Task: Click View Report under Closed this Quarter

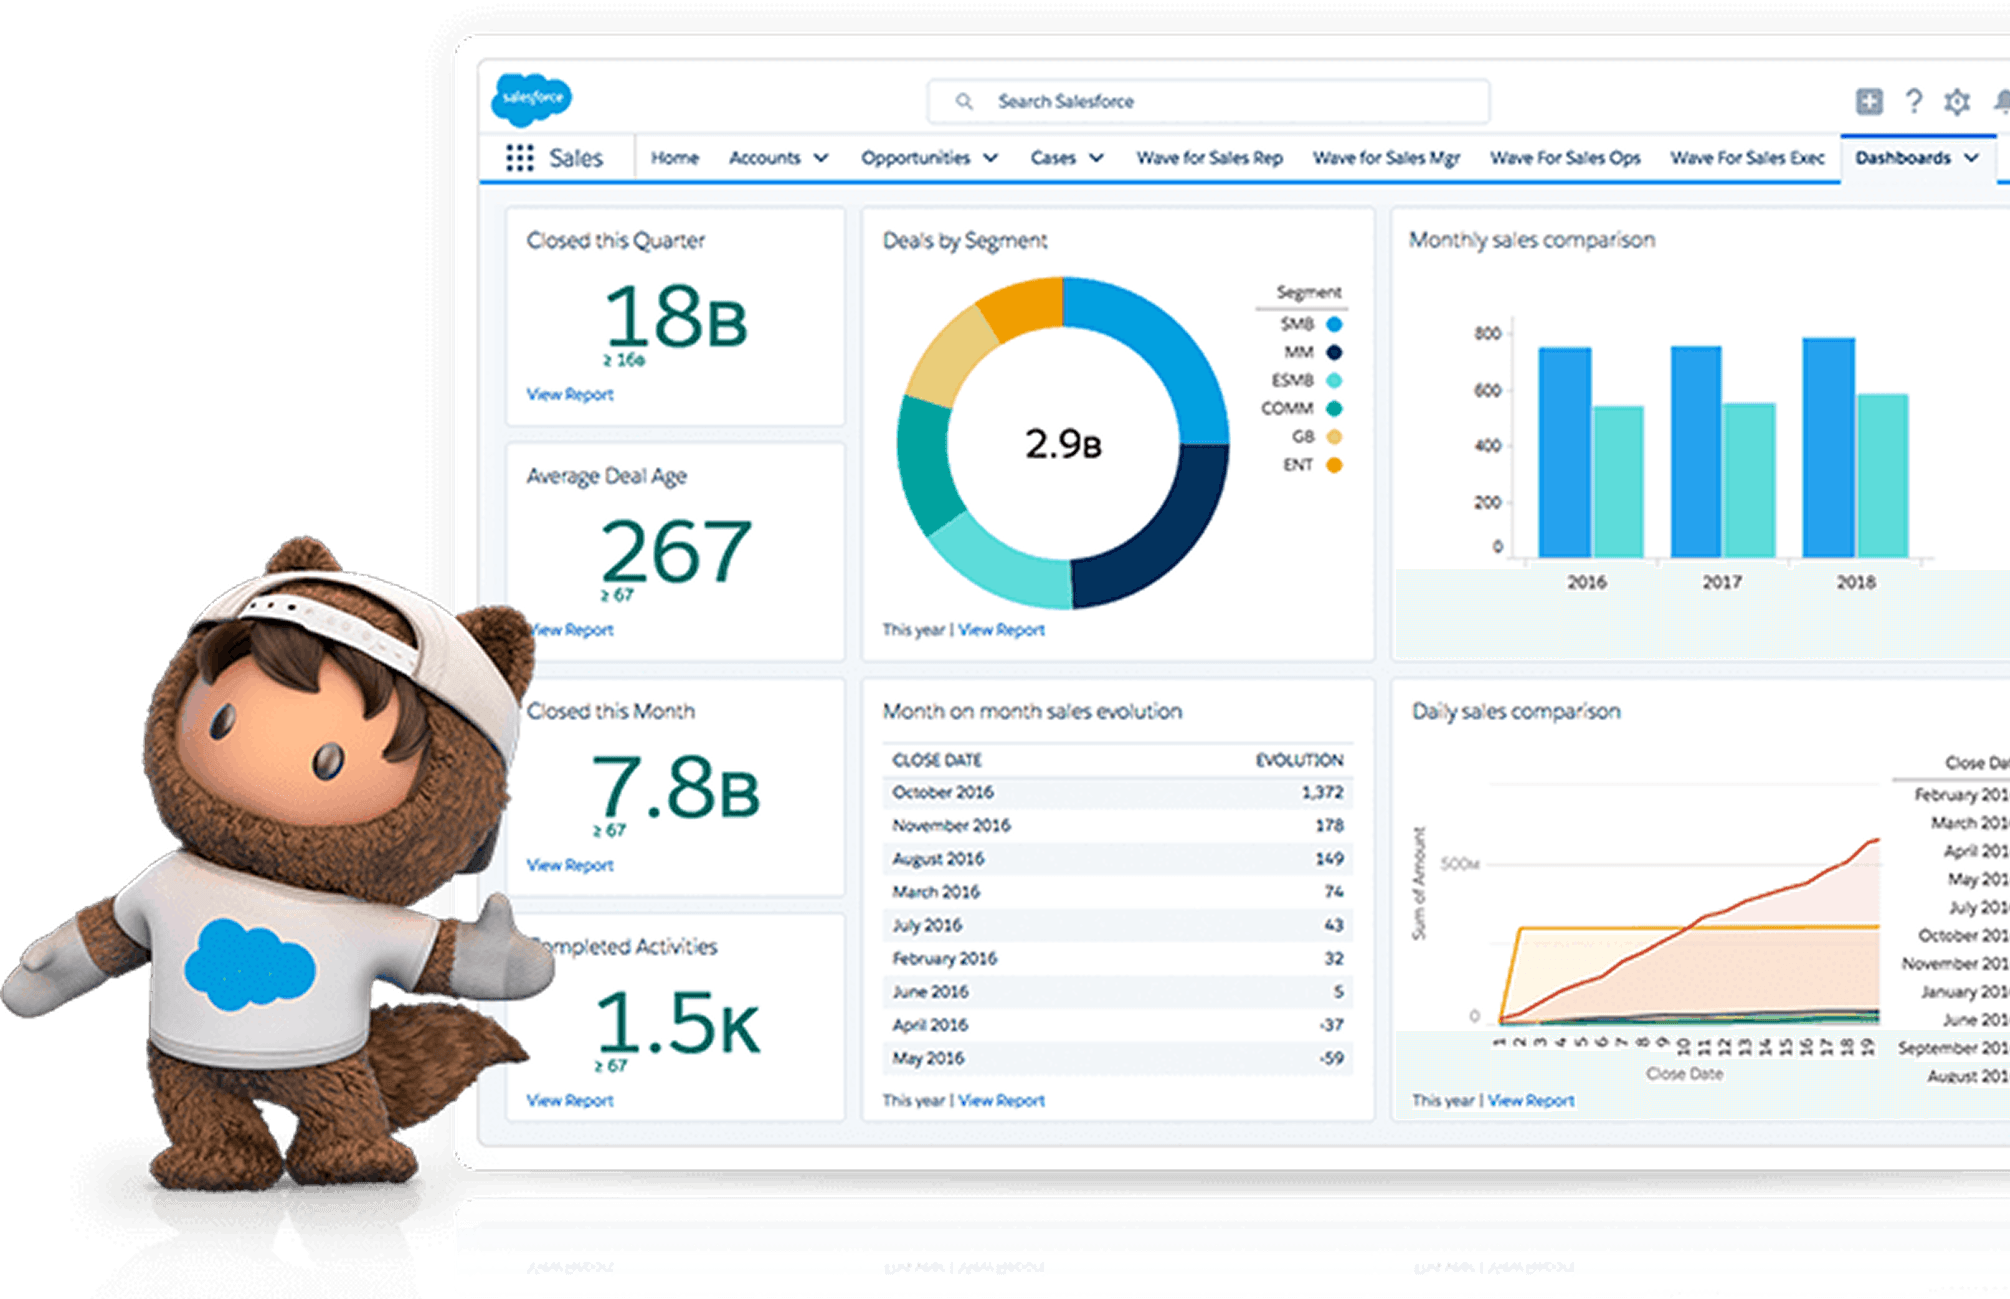Action: (x=570, y=395)
